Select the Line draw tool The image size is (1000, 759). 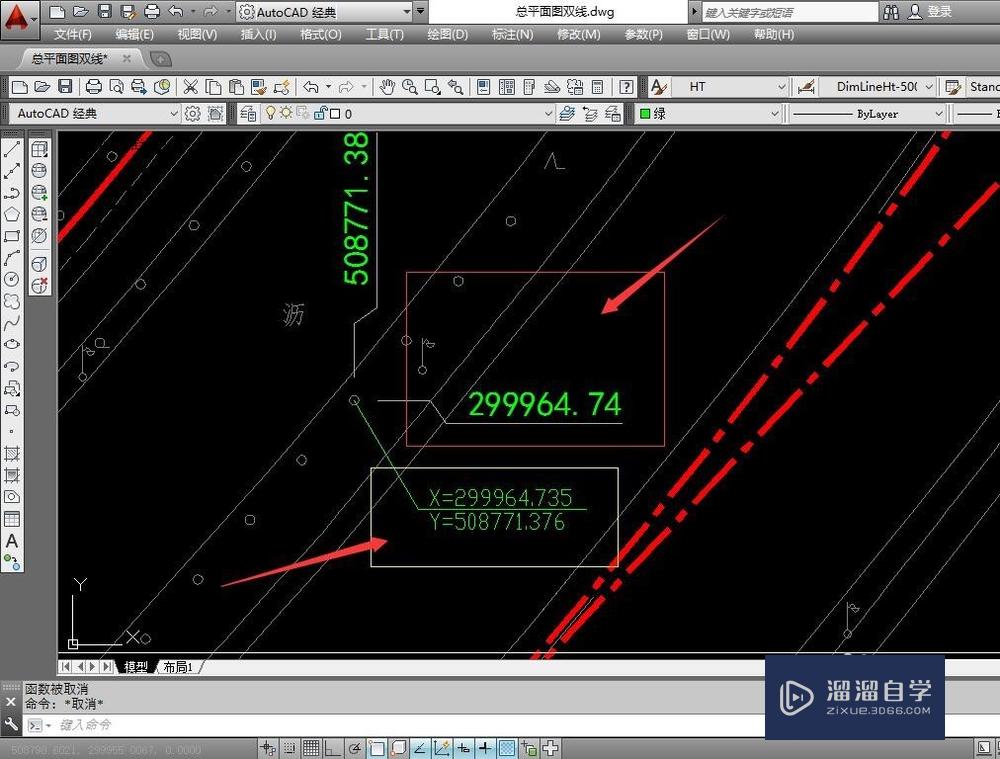11,150
